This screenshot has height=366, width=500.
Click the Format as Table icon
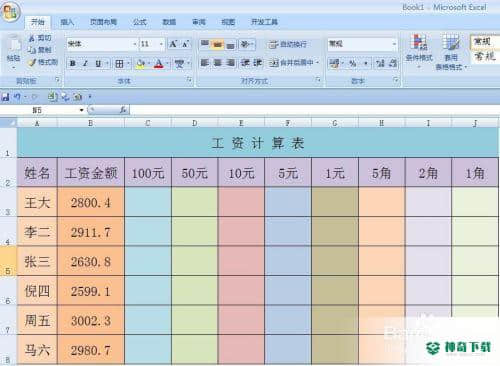(451, 52)
